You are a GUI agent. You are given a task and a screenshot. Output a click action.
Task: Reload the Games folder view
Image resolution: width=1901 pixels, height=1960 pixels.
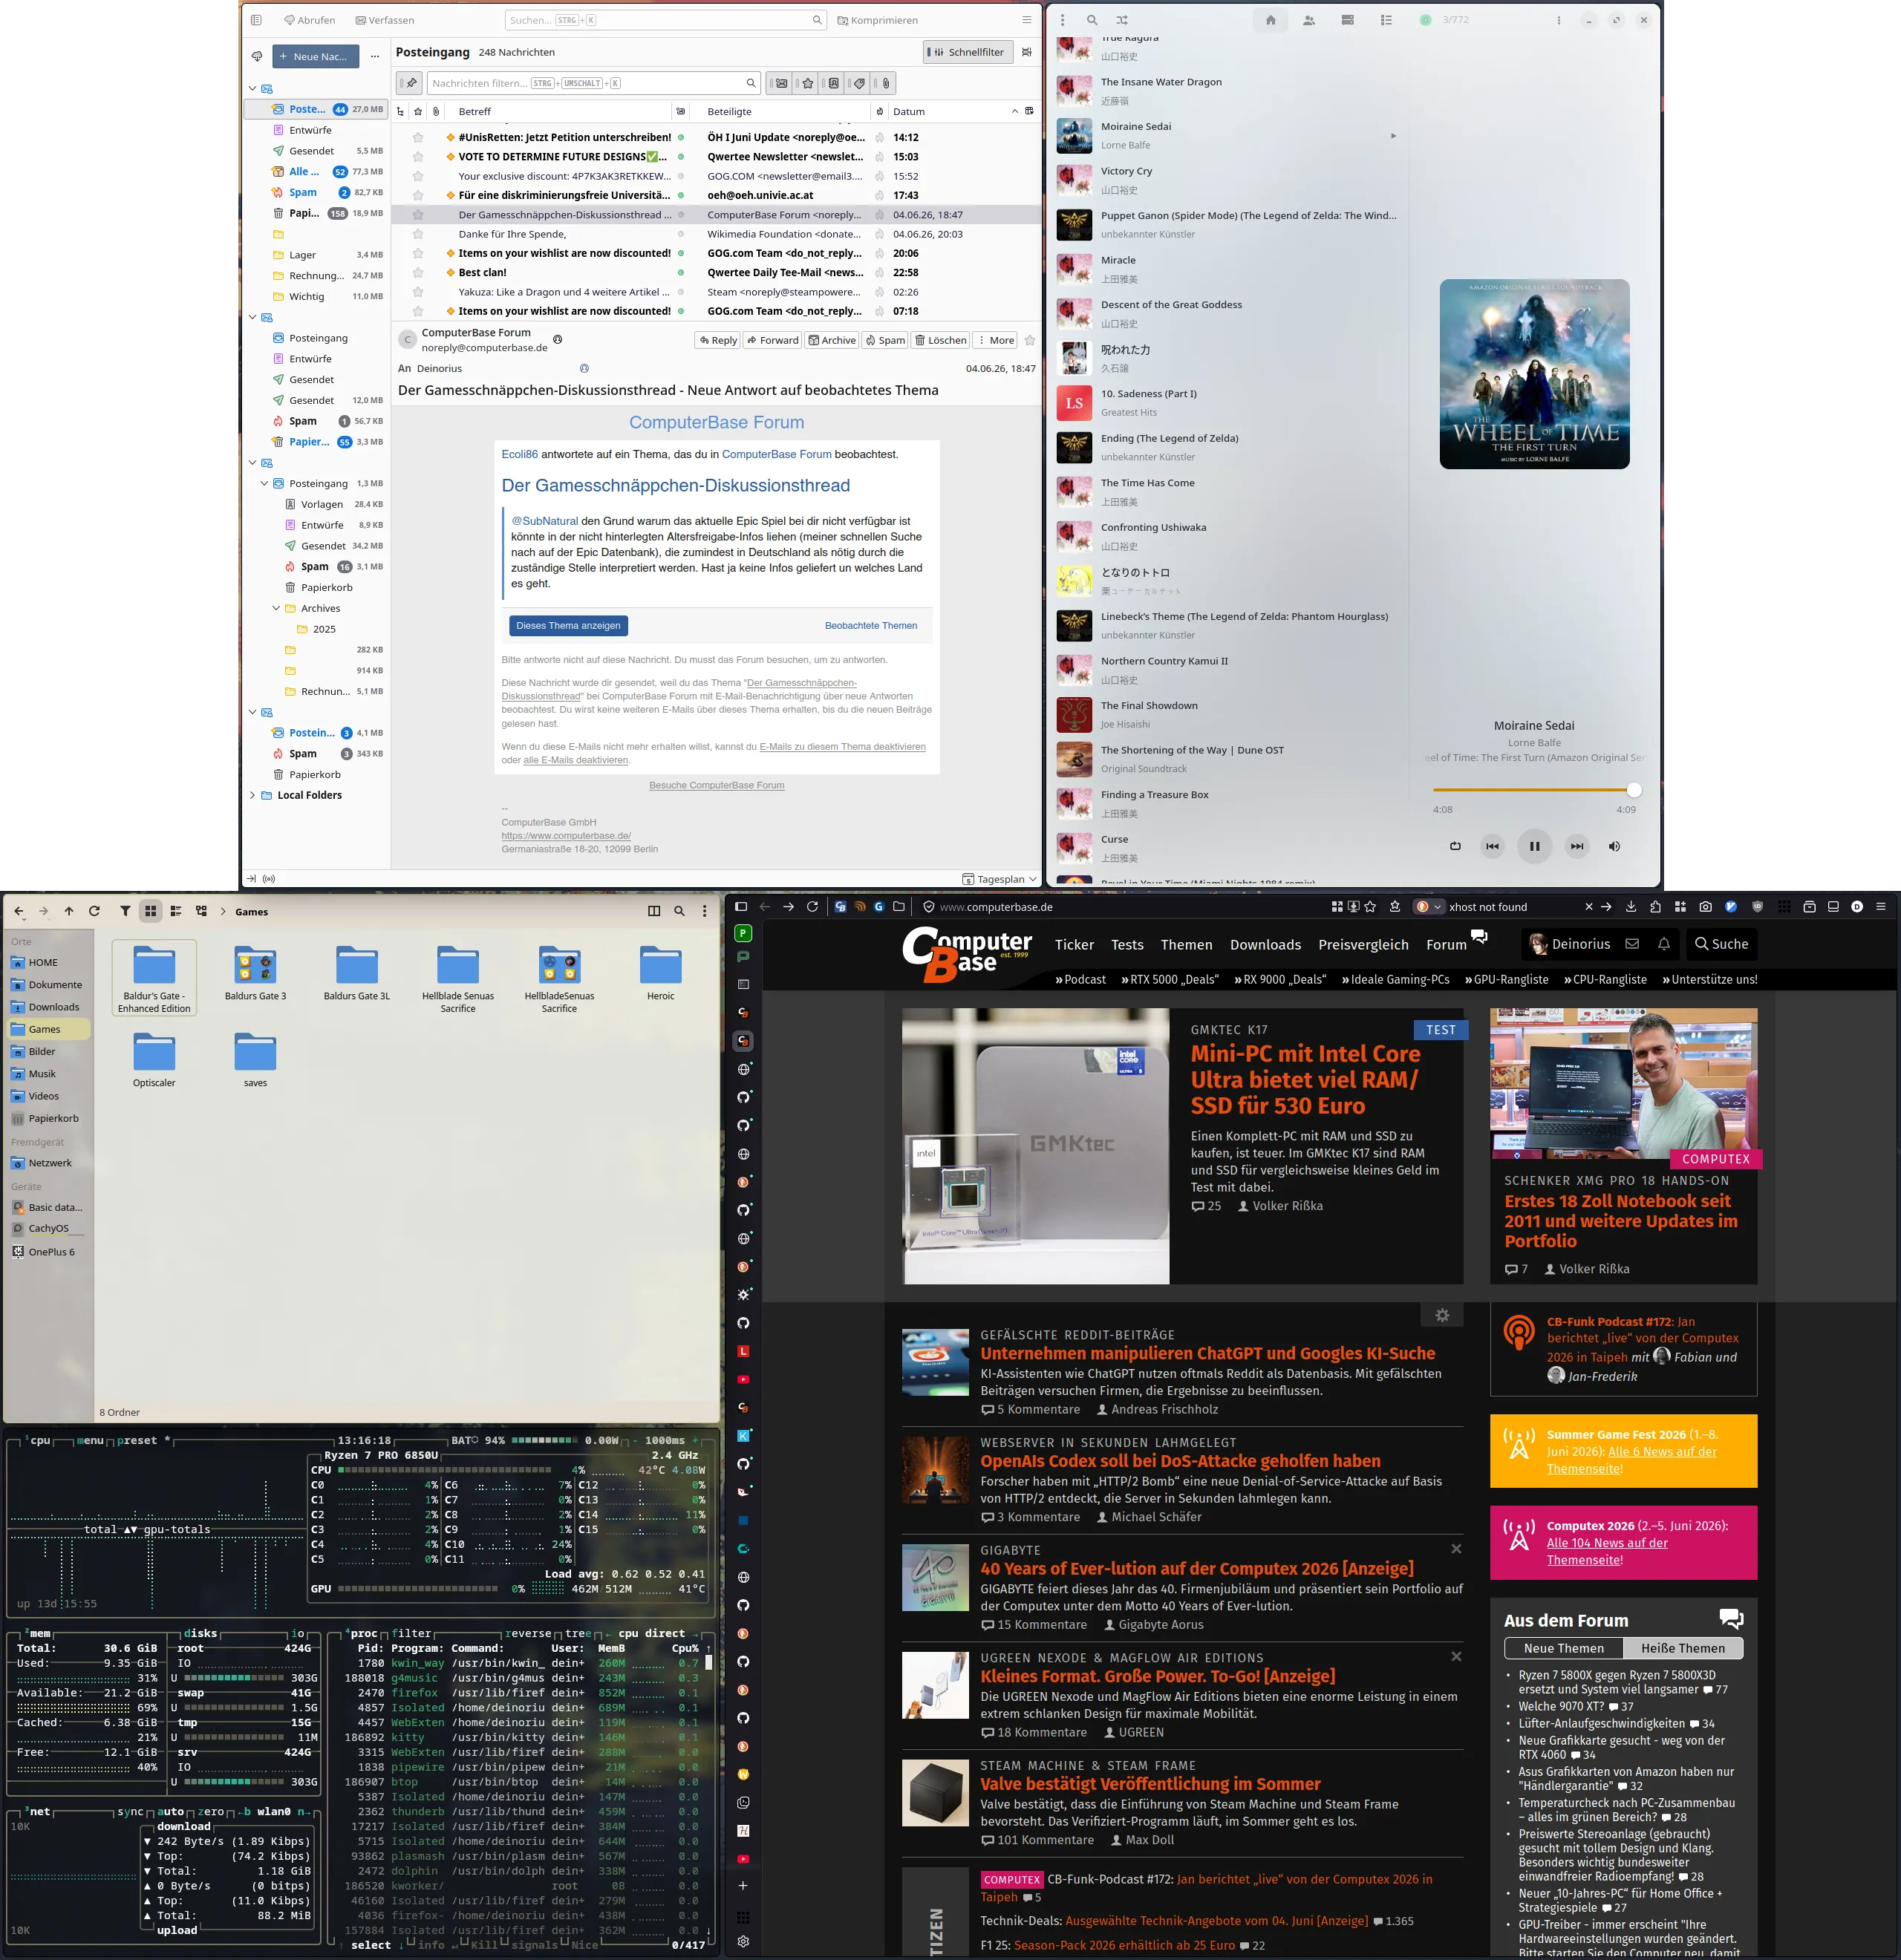point(94,911)
